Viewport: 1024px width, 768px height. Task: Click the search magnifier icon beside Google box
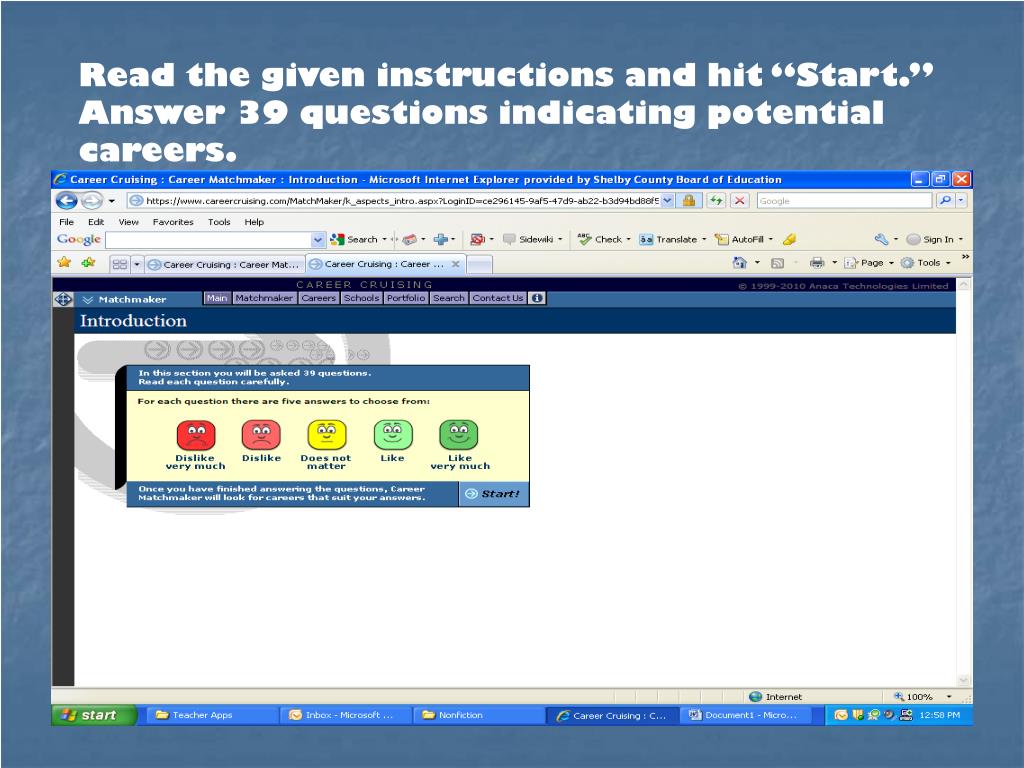(944, 201)
